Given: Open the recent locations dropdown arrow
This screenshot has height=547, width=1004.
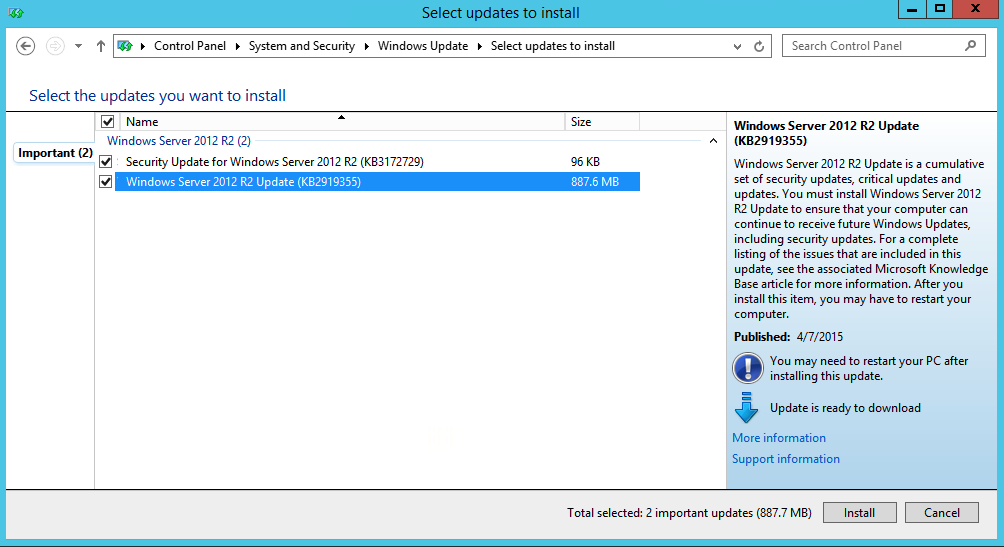Looking at the screenshot, I should click(x=78, y=46).
